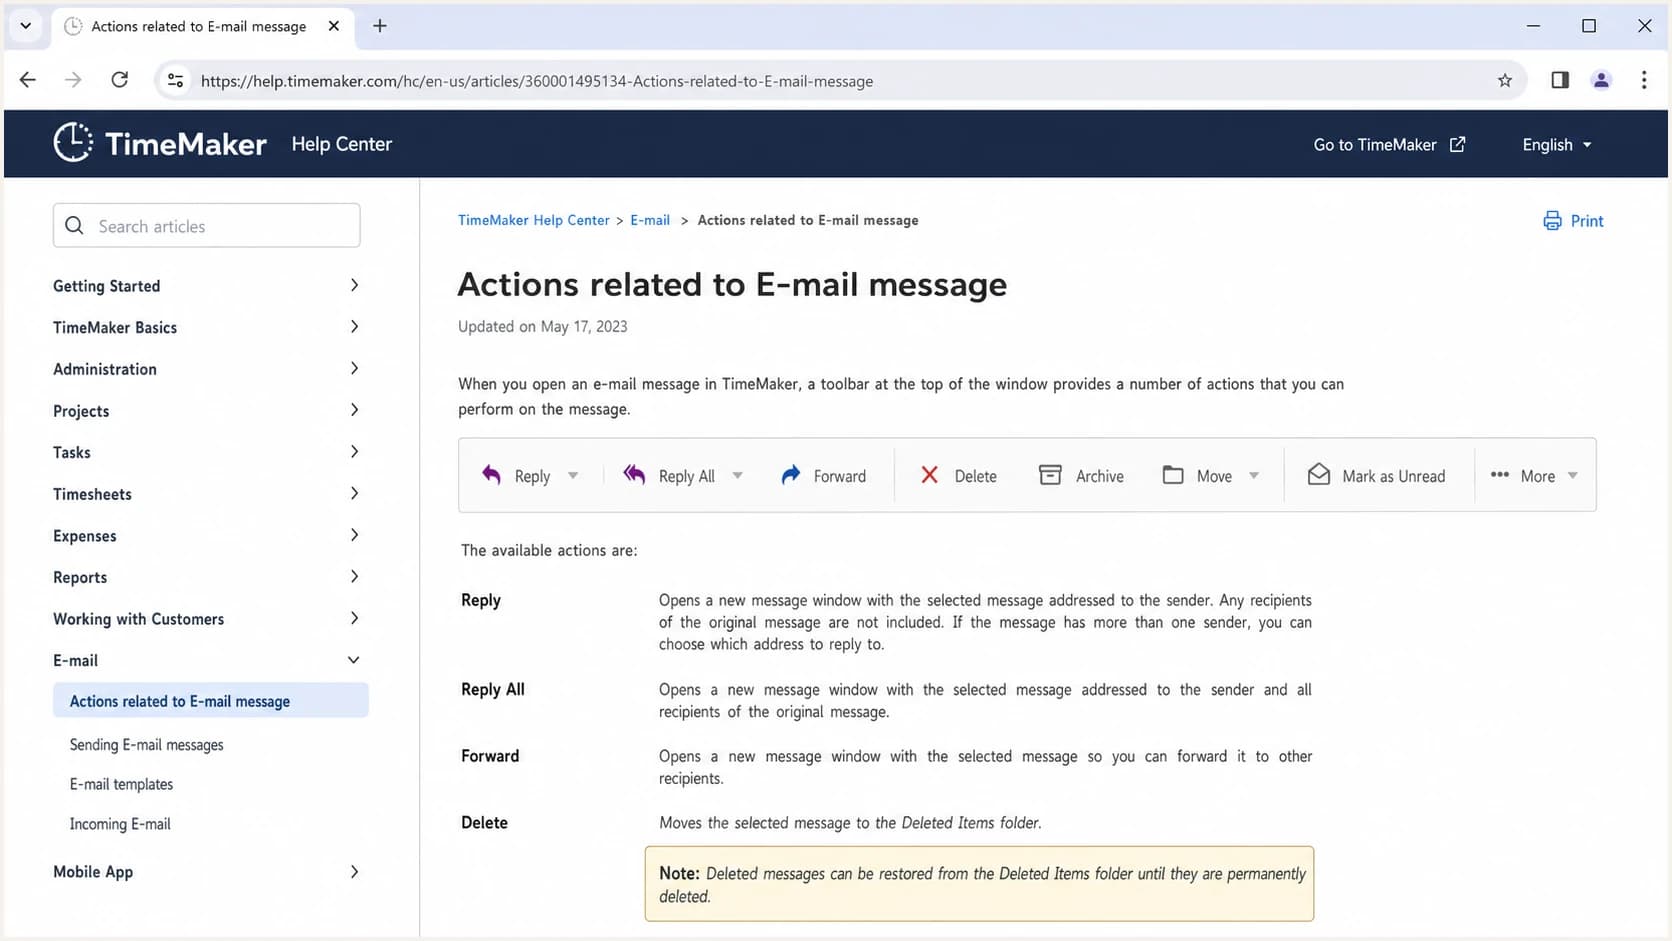The height and width of the screenshot is (941, 1672).
Task: Click the page heading Actions related to E-mail message
Action: point(732,284)
